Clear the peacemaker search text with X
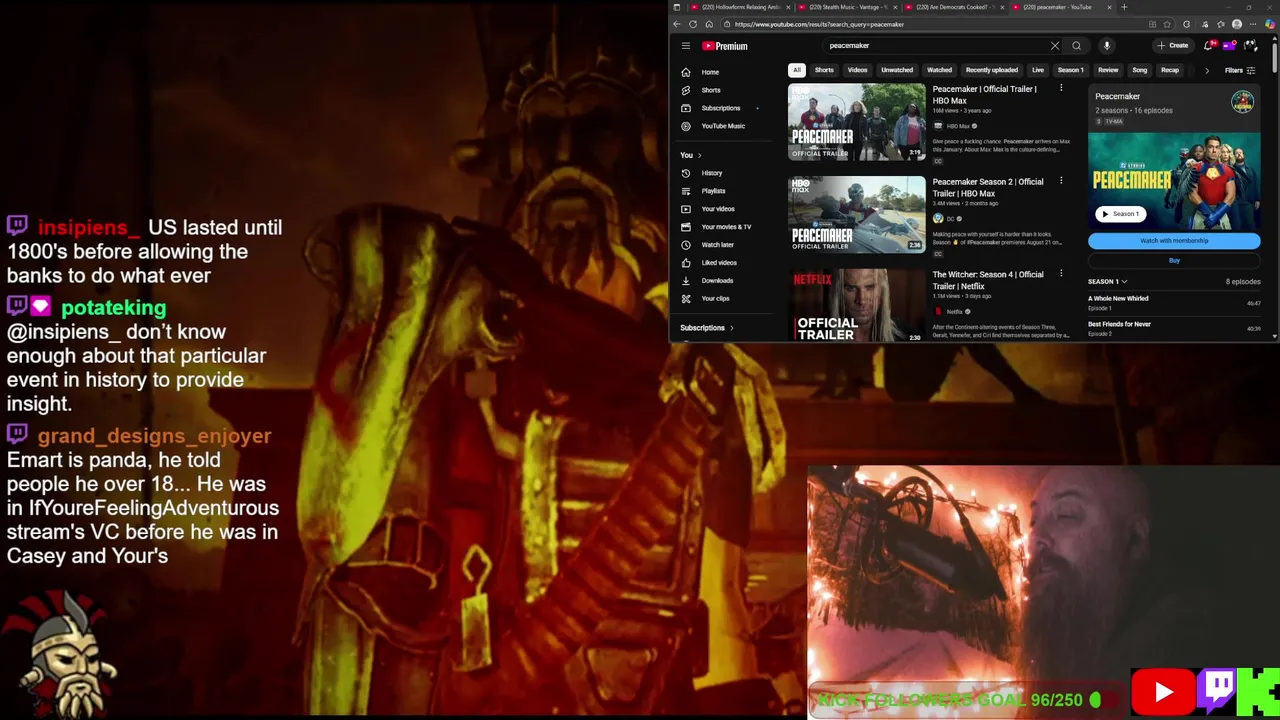Image resolution: width=1280 pixels, height=720 pixels. [x=1054, y=46]
